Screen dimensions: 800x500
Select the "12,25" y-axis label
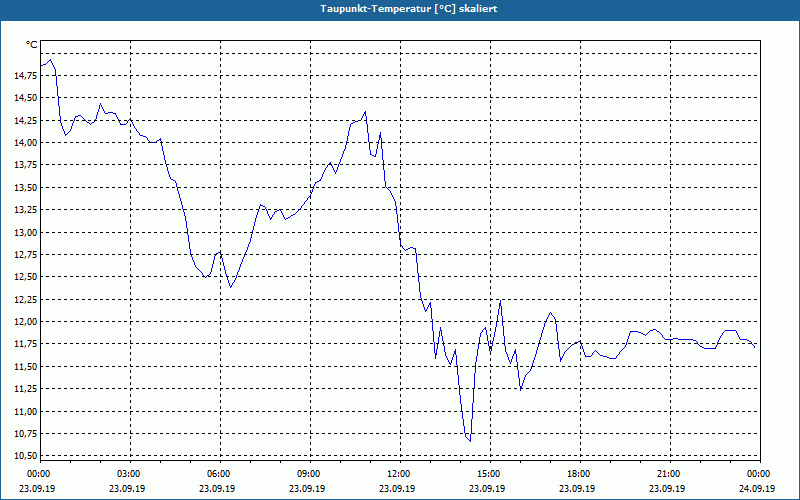pos(25,299)
